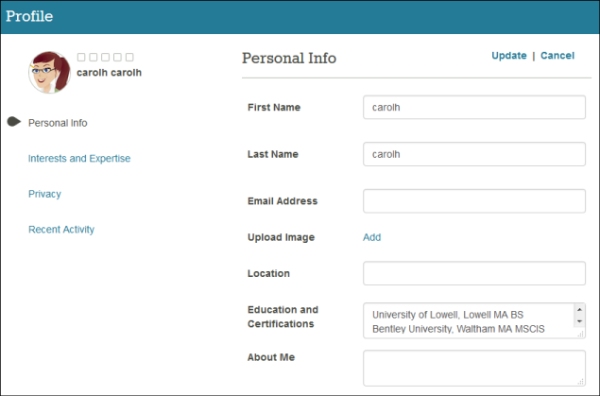Screen dimensions: 600x396
Task: Click the dark arrow marker beside Personal Info
Action: click(14, 122)
